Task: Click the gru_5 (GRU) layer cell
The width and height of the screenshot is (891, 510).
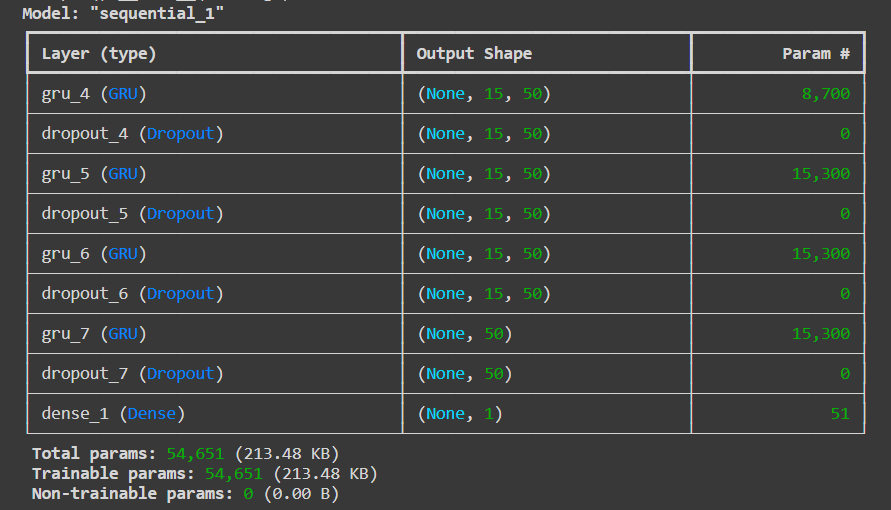Action: (x=94, y=174)
